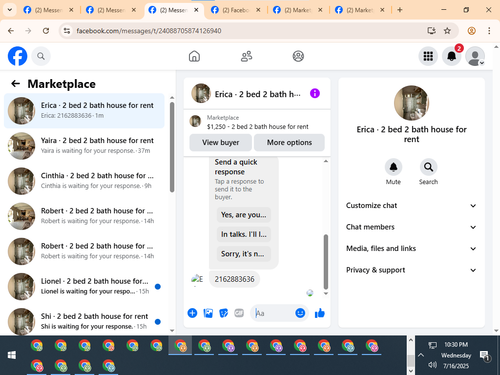This screenshot has height=375, width=500.
Task: Switch to the Facebook browser tab
Action: point(235,10)
